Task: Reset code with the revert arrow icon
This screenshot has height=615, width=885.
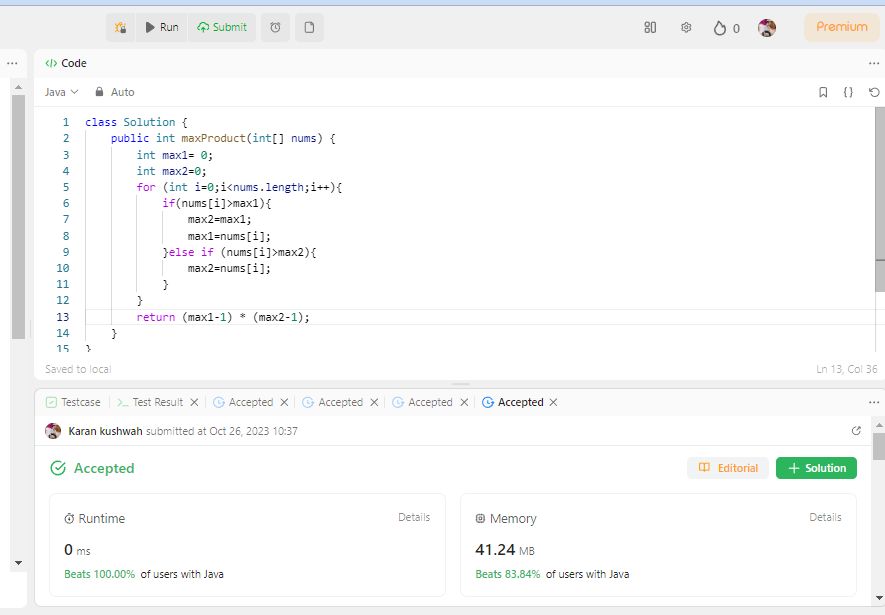Action: (874, 92)
